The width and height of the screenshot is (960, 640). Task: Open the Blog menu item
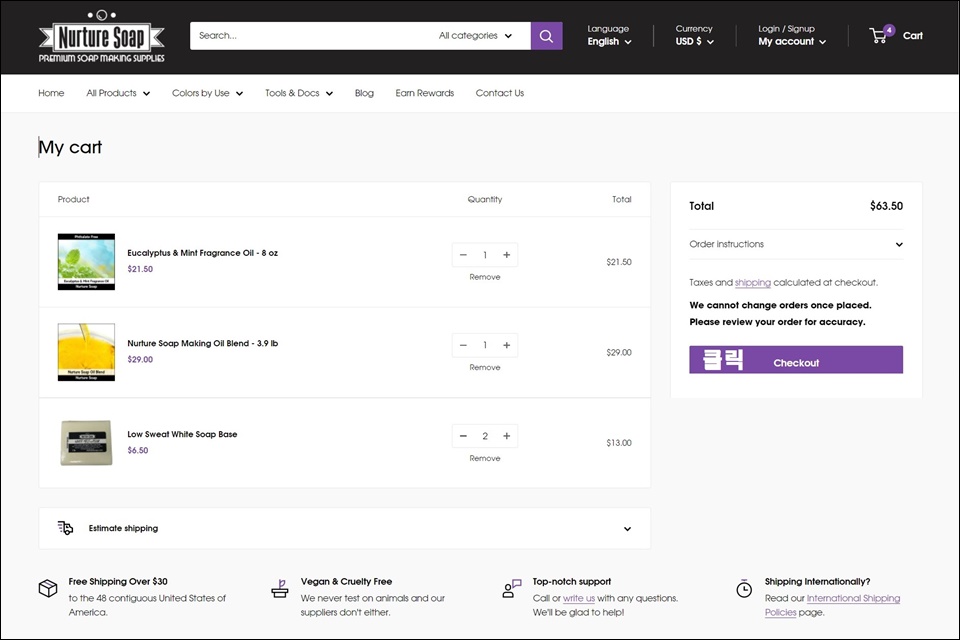point(364,93)
